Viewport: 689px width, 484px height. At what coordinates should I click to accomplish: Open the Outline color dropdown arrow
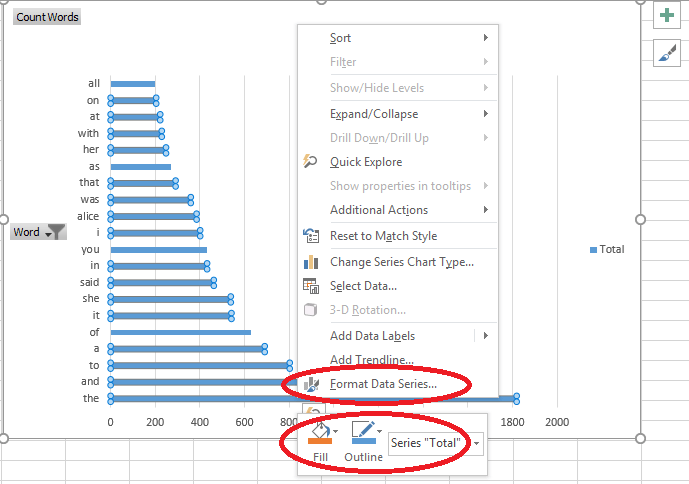(x=380, y=432)
